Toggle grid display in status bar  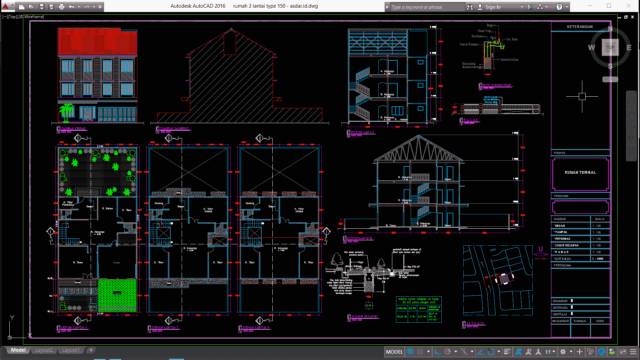[x=409, y=352]
